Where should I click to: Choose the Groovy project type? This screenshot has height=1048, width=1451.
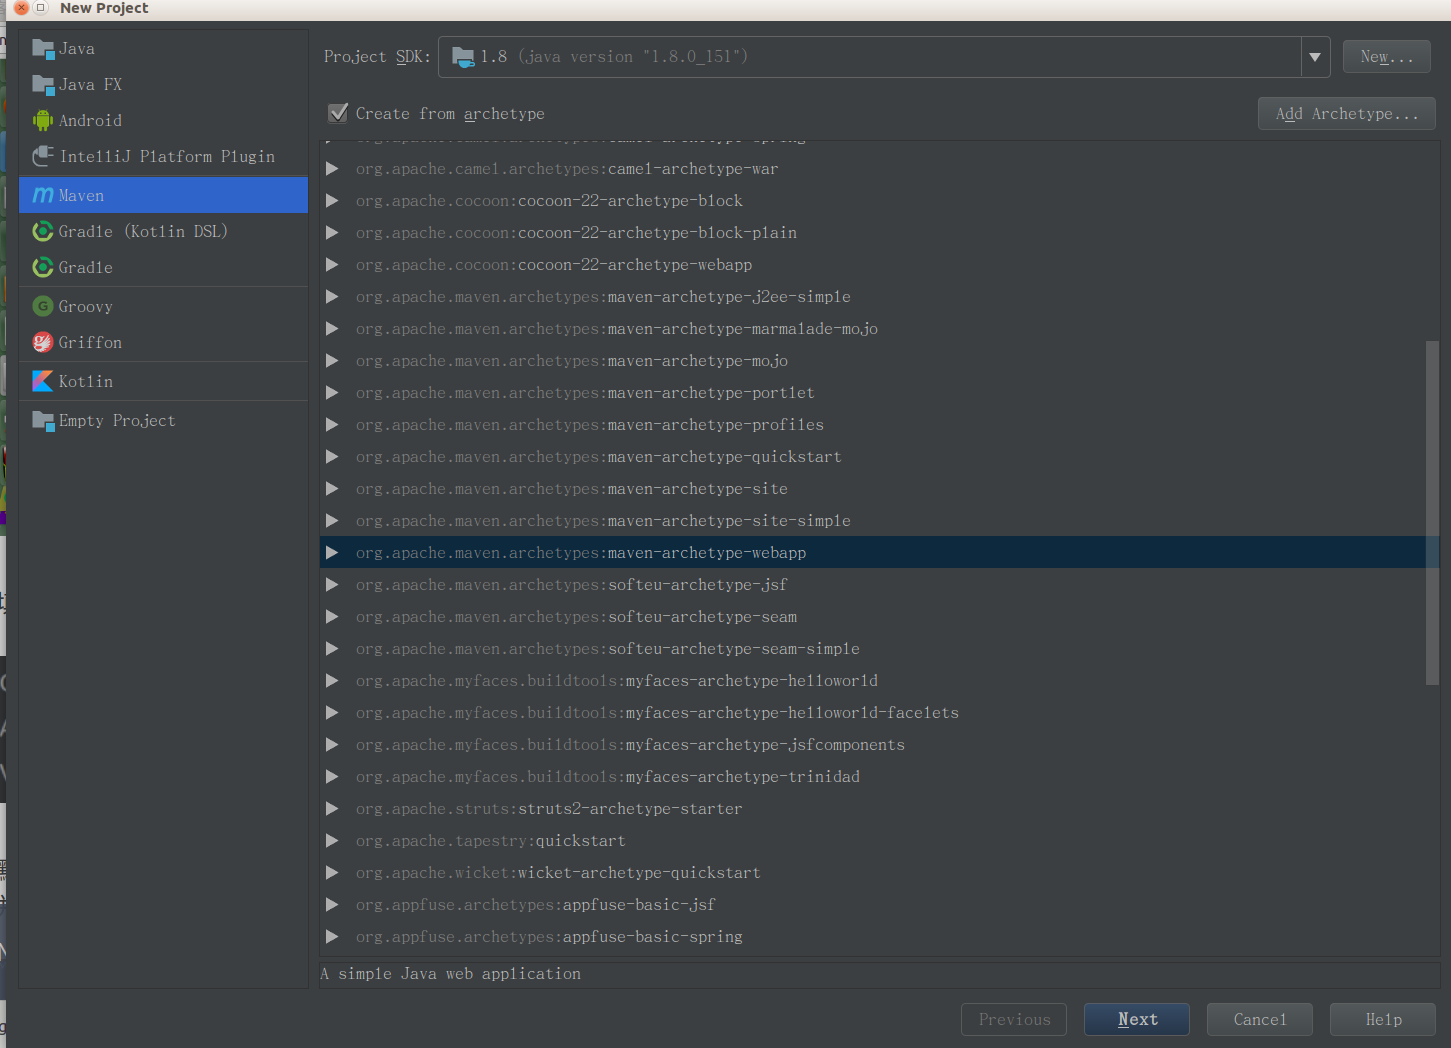(x=163, y=307)
